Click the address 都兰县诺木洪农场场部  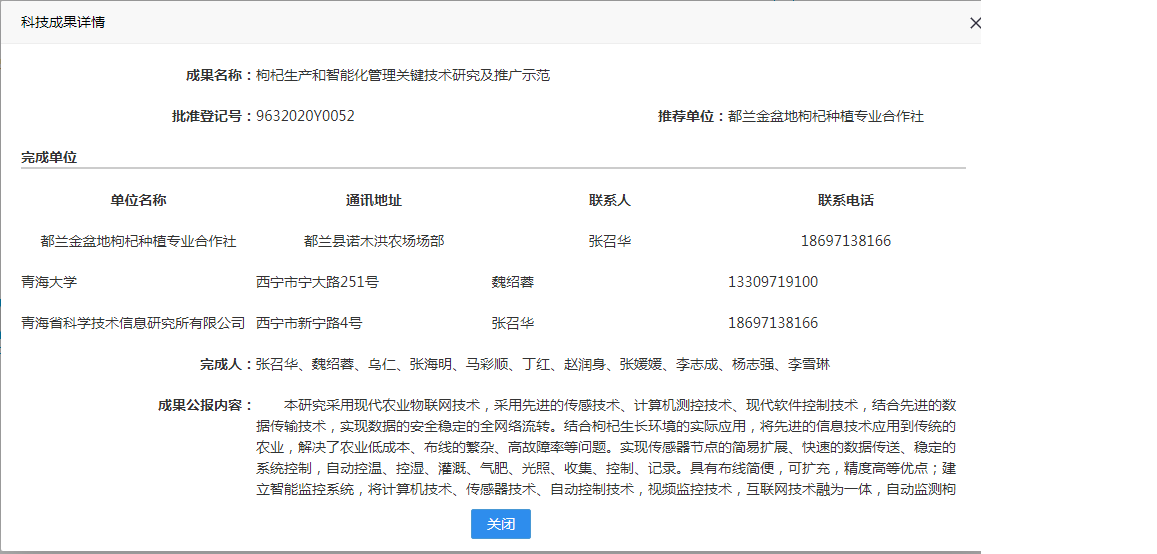[374, 241]
